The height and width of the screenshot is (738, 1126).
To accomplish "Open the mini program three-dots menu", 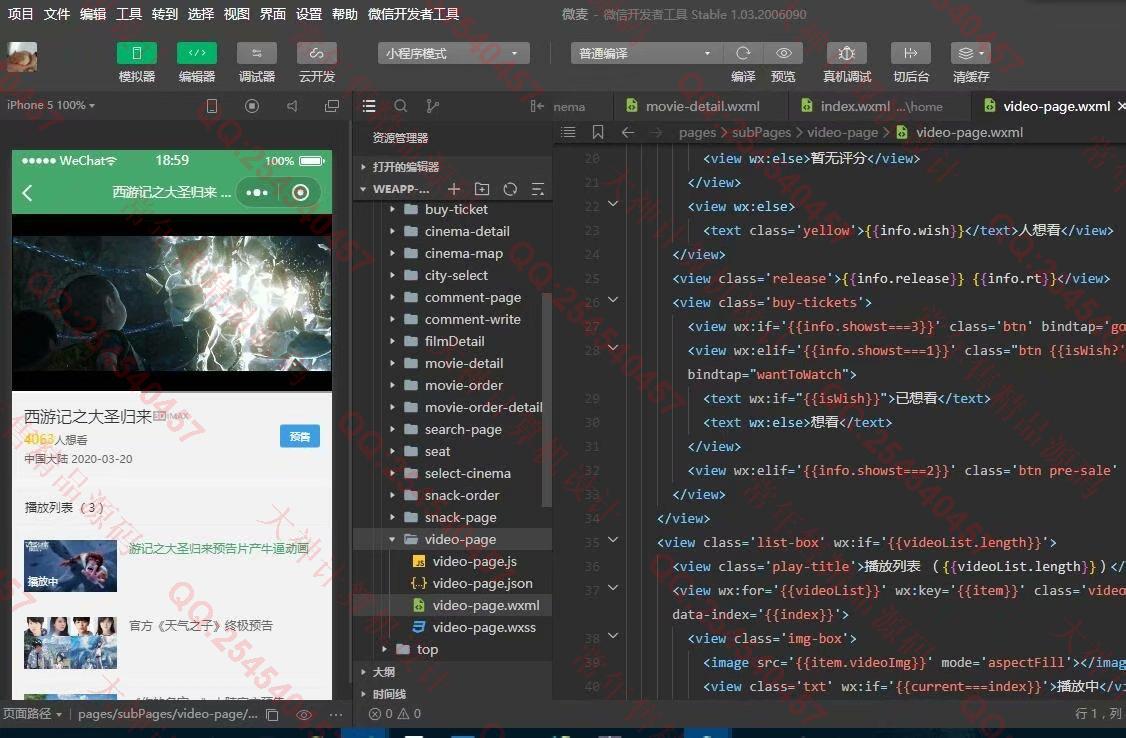I will pyautogui.click(x=257, y=192).
